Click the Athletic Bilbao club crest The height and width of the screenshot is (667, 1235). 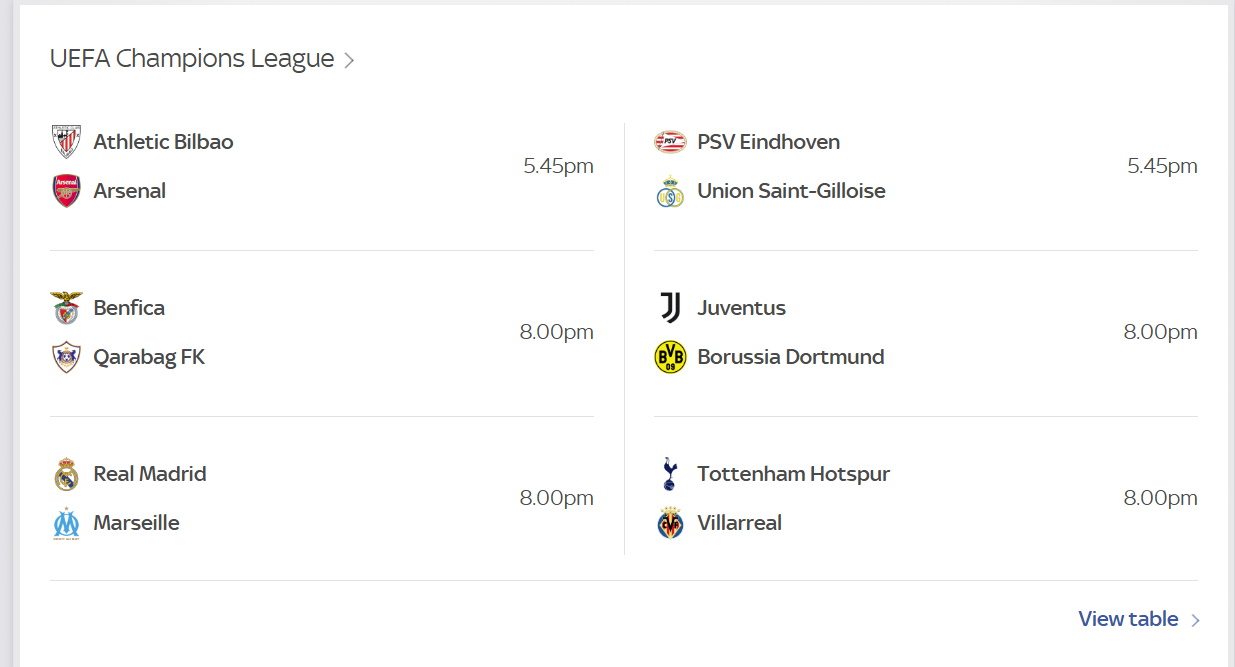point(66,142)
